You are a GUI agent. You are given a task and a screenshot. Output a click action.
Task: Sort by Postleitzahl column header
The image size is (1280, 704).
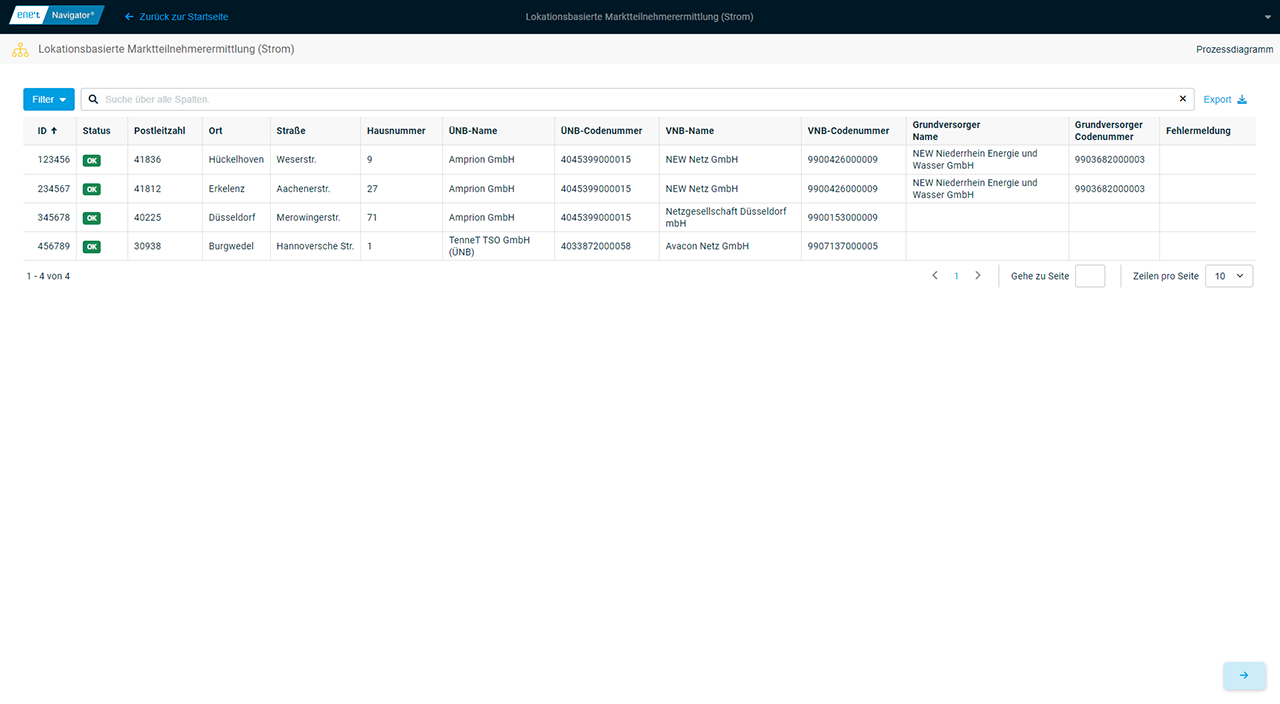tap(160, 131)
